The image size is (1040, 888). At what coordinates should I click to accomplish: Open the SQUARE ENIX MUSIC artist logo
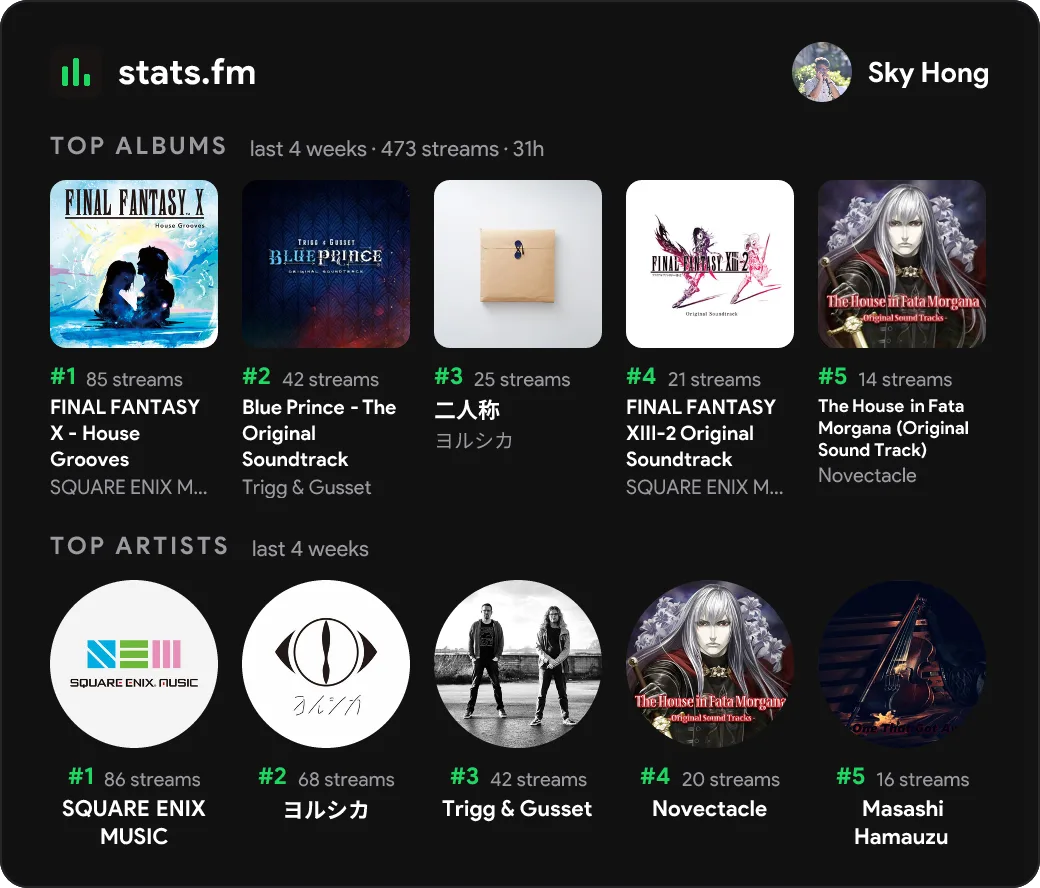134,664
